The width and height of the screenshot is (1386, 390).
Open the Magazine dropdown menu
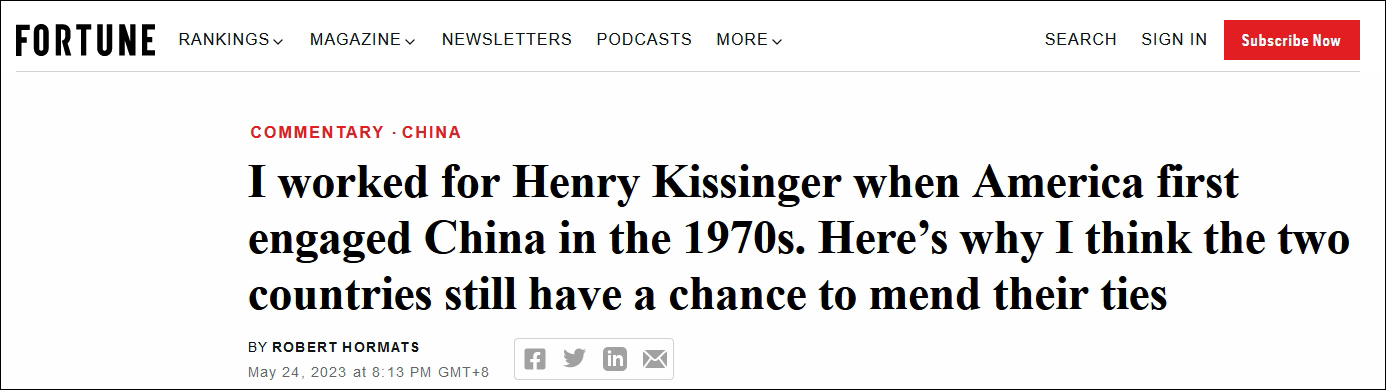pos(362,40)
